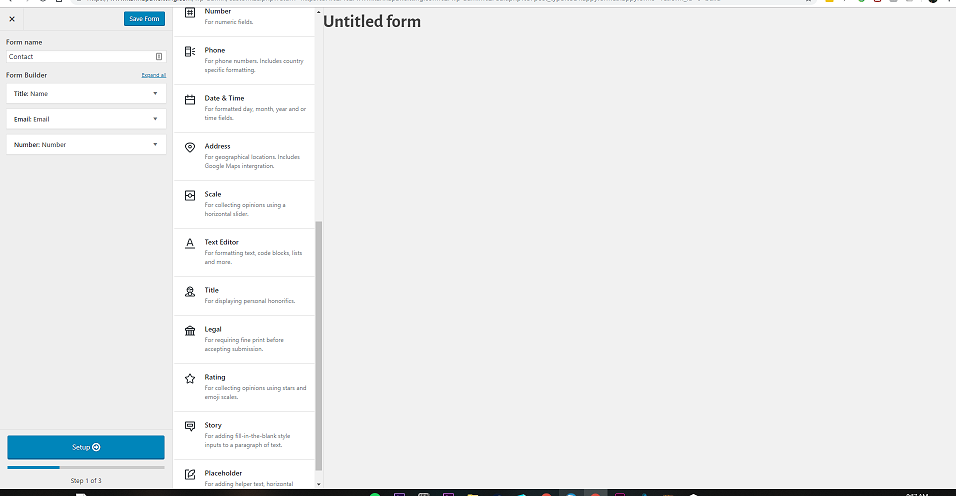This screenshot has height=496, width=956.
Task: Click the Email: Email row label
Action: tap(32, 119)
